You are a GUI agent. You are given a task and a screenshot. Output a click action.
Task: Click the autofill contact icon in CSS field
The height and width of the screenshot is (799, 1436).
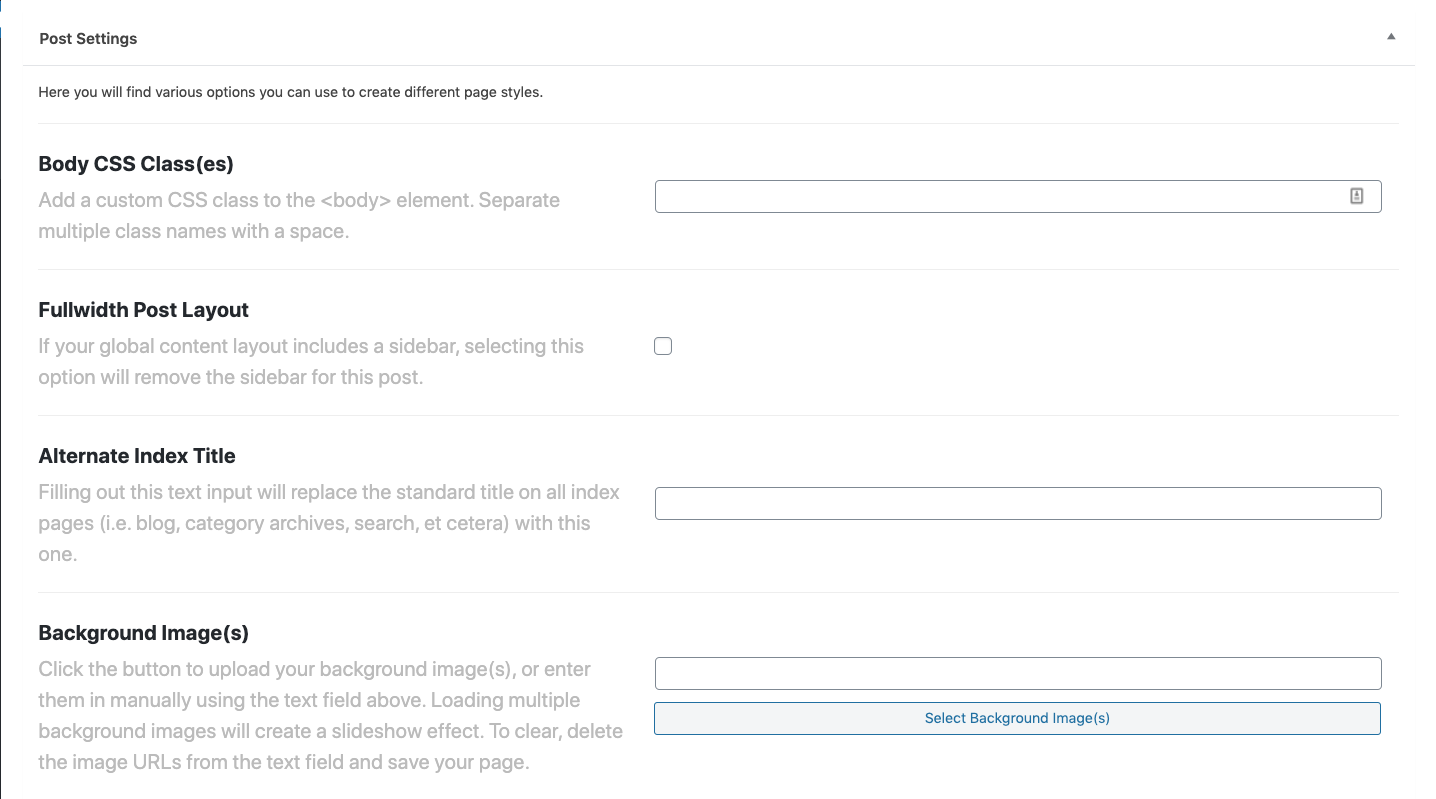click(x=1356, y=197)
